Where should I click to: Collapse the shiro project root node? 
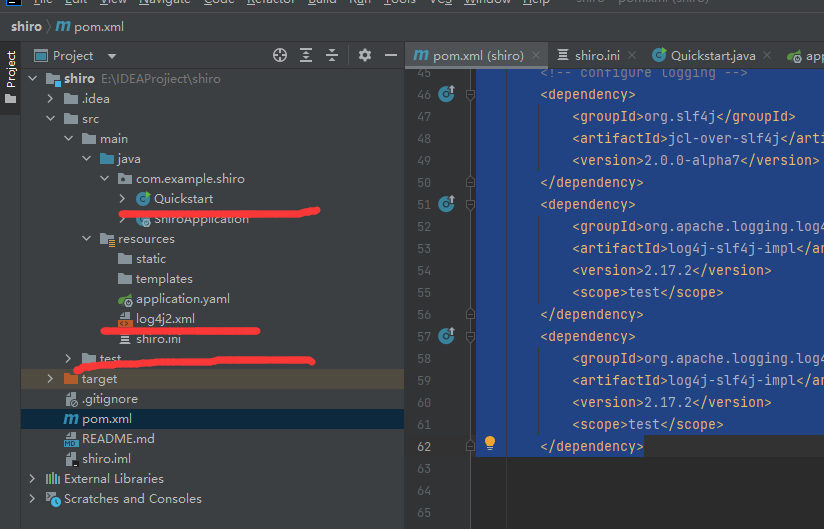33,78
